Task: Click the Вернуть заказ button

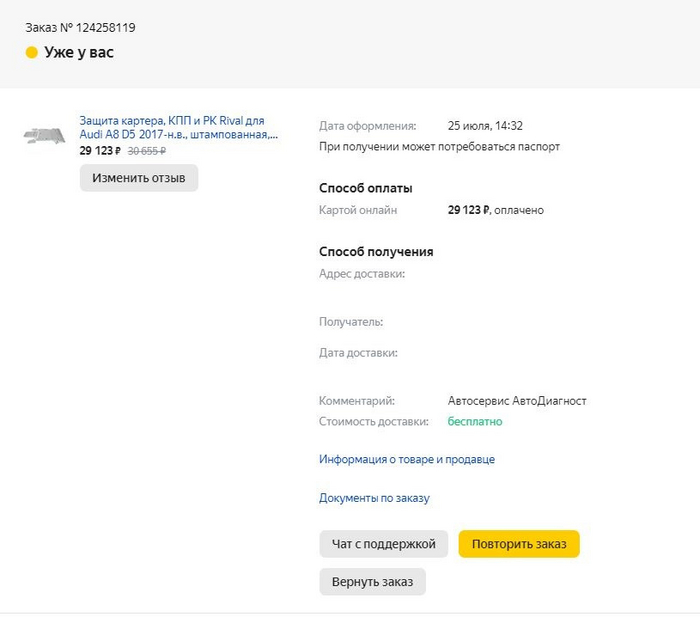Action: click(x=372, y=582)
